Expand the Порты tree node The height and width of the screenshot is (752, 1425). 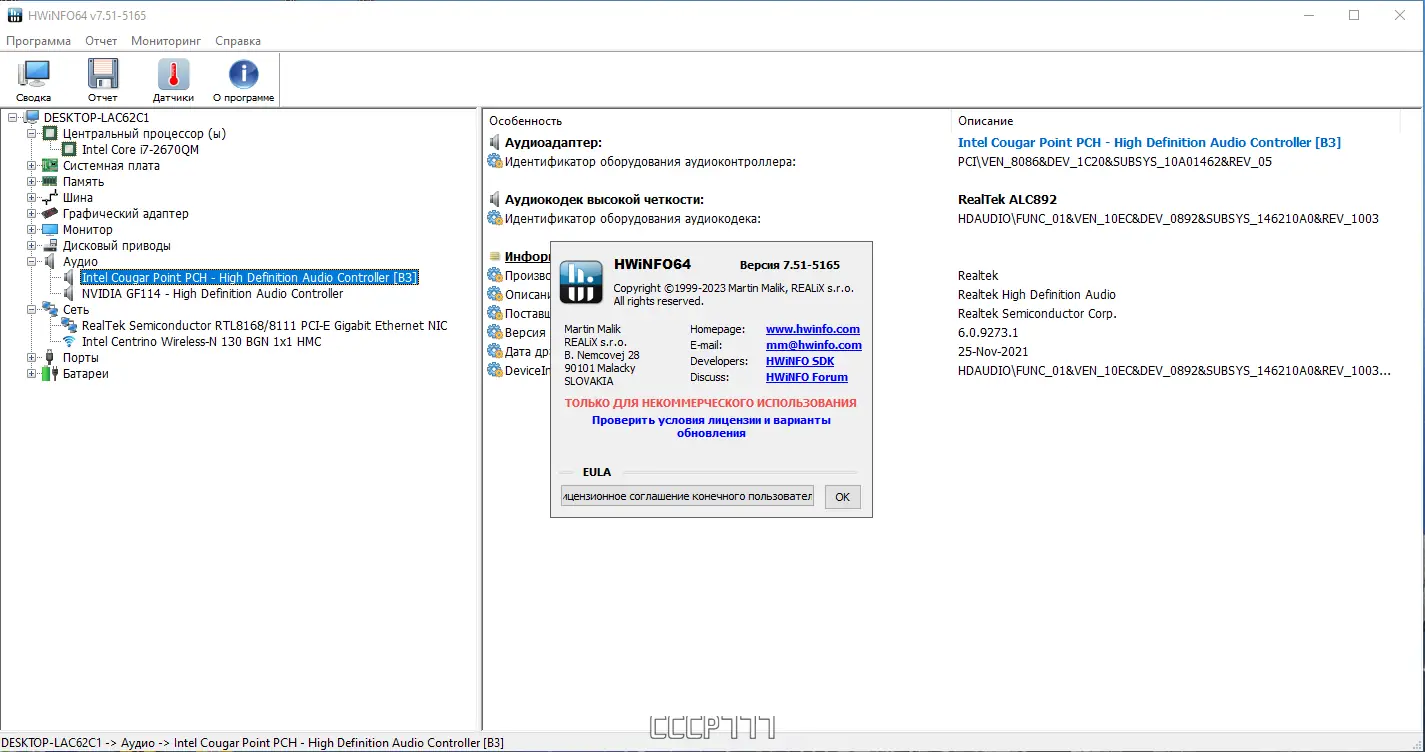[32, 358]
